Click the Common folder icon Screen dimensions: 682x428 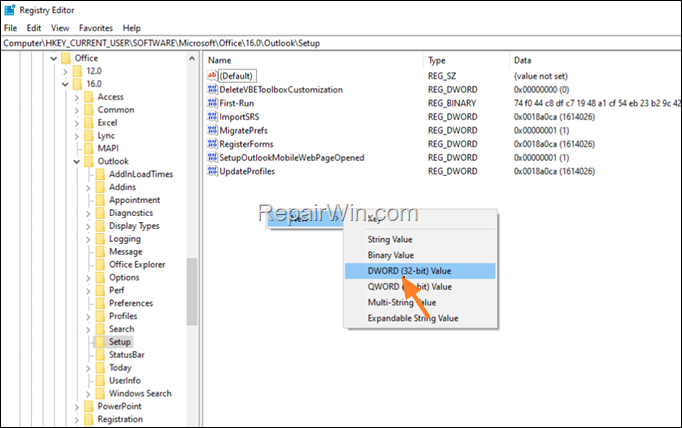[89, 110]
